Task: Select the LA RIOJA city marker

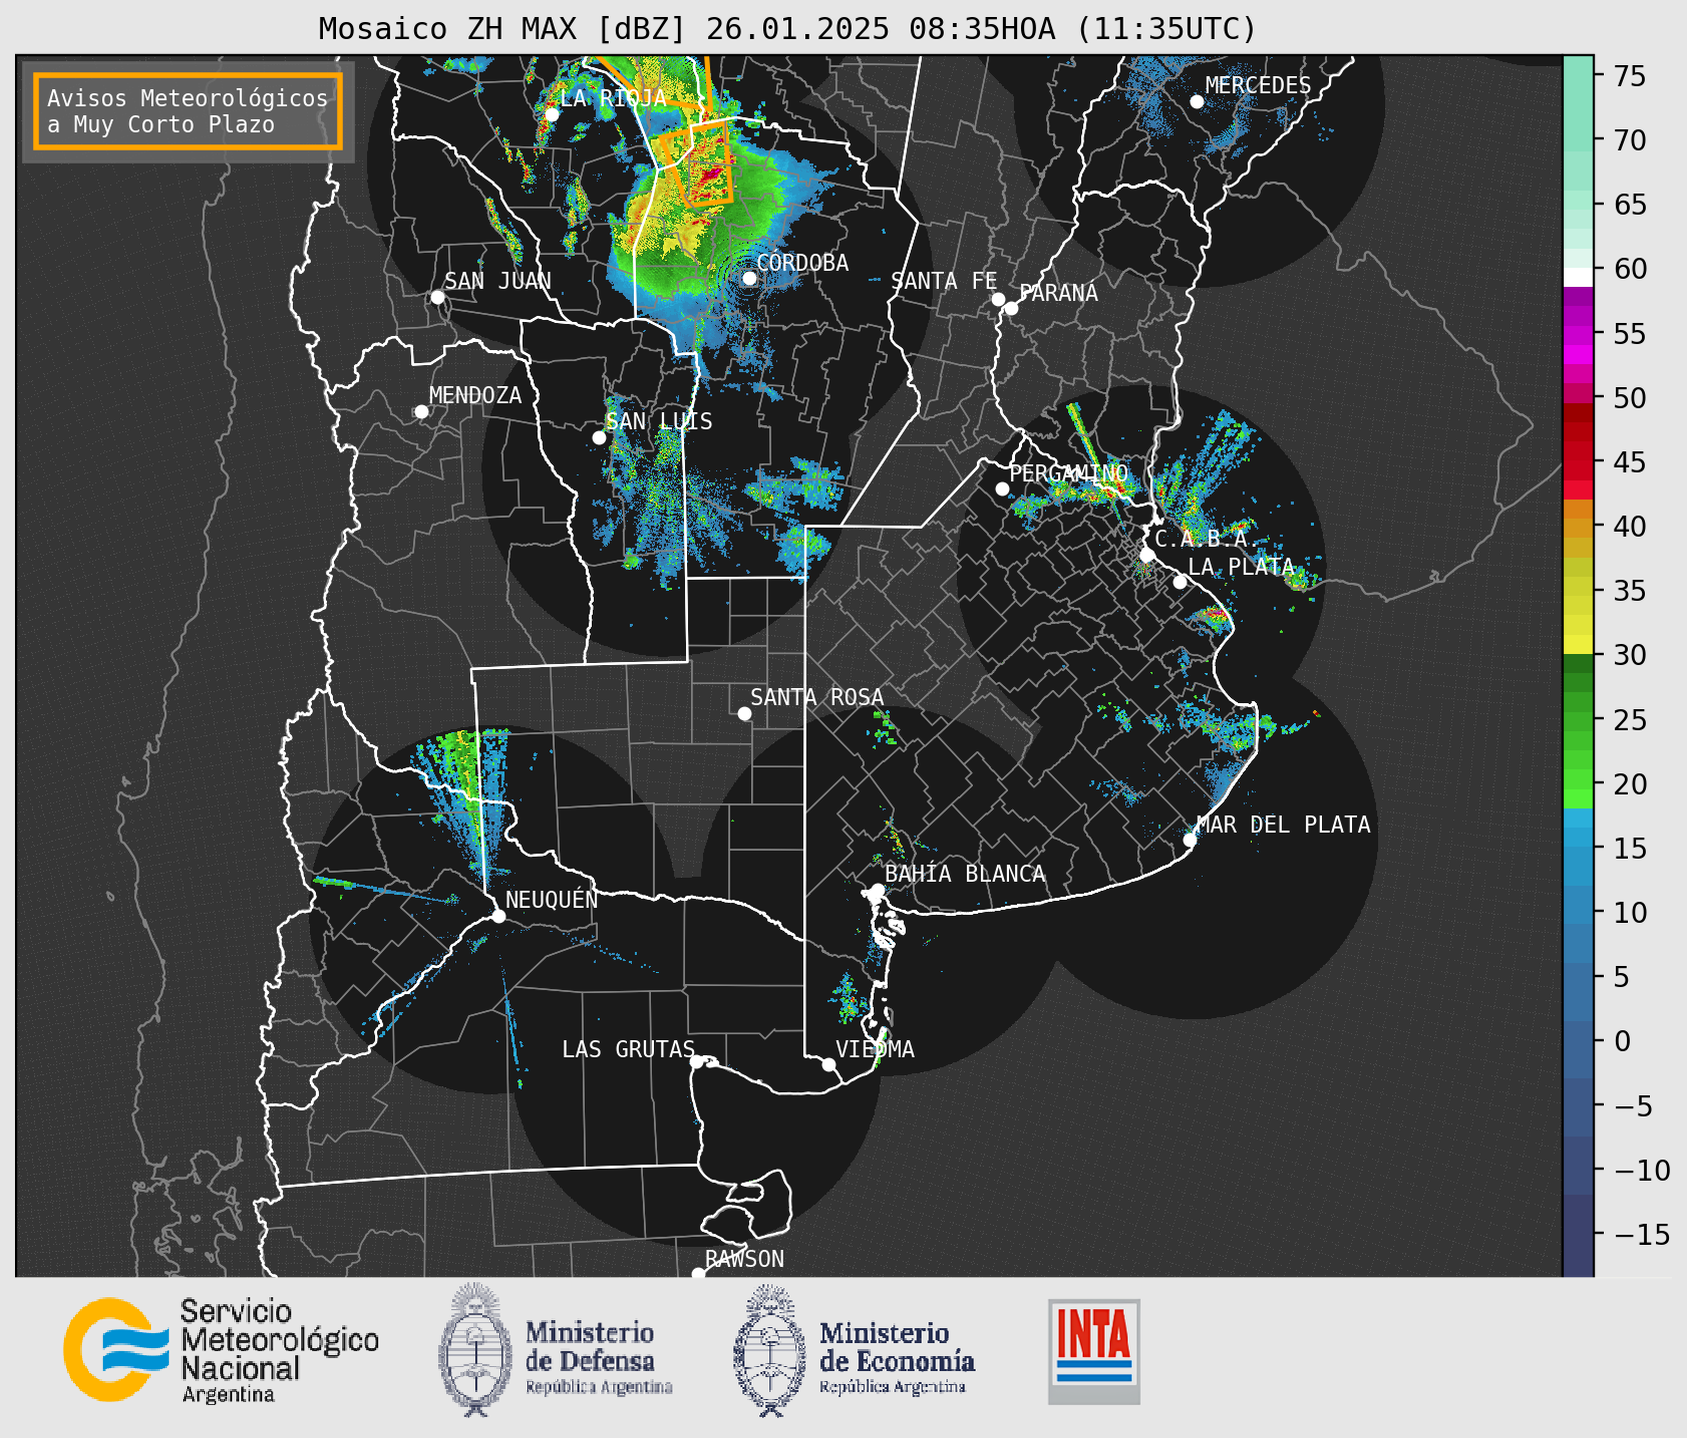Action: pyautogui.click(x=552, y=114)
